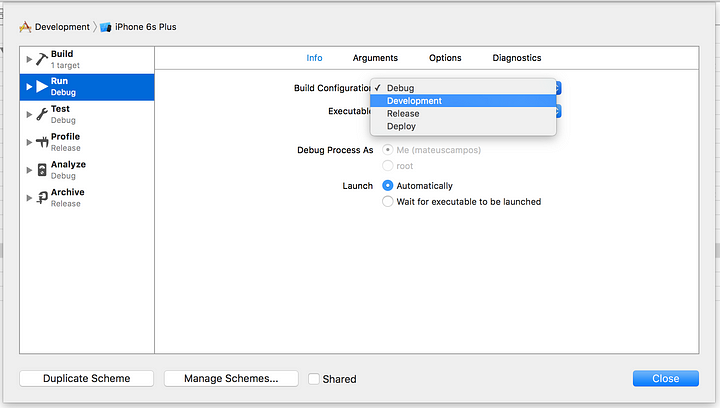Expand the Build disclosure triangle
This screenshot has height=408, width=720.
coord(29,59)
